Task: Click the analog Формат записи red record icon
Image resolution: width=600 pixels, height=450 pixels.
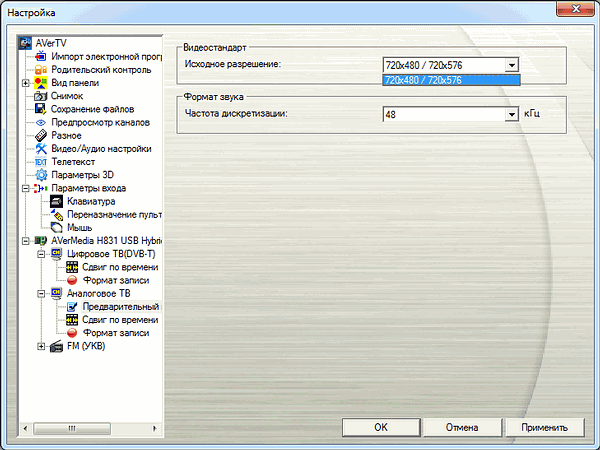Action: tap(72, 333)
